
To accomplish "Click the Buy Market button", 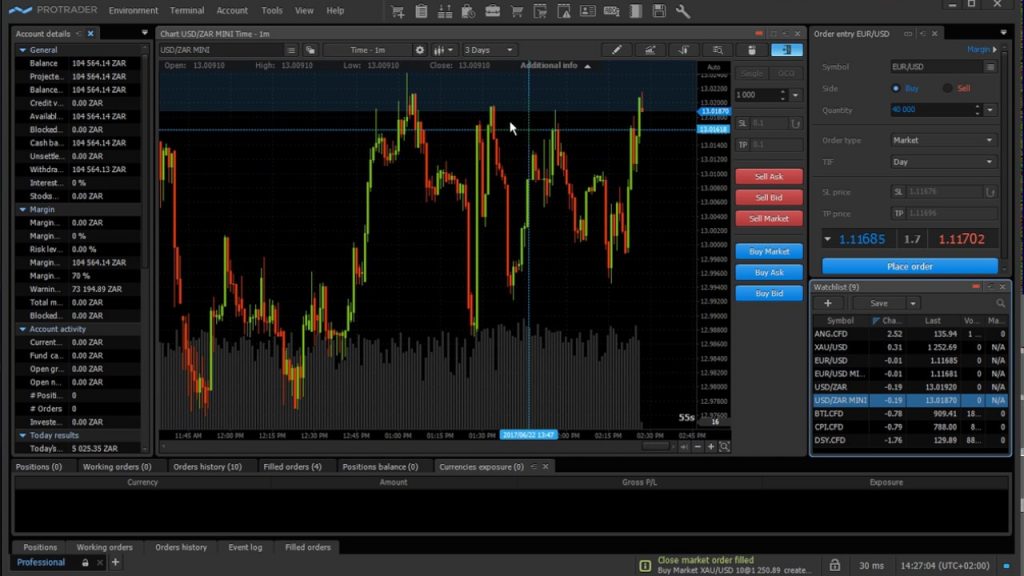I will (x=769, y=251).
